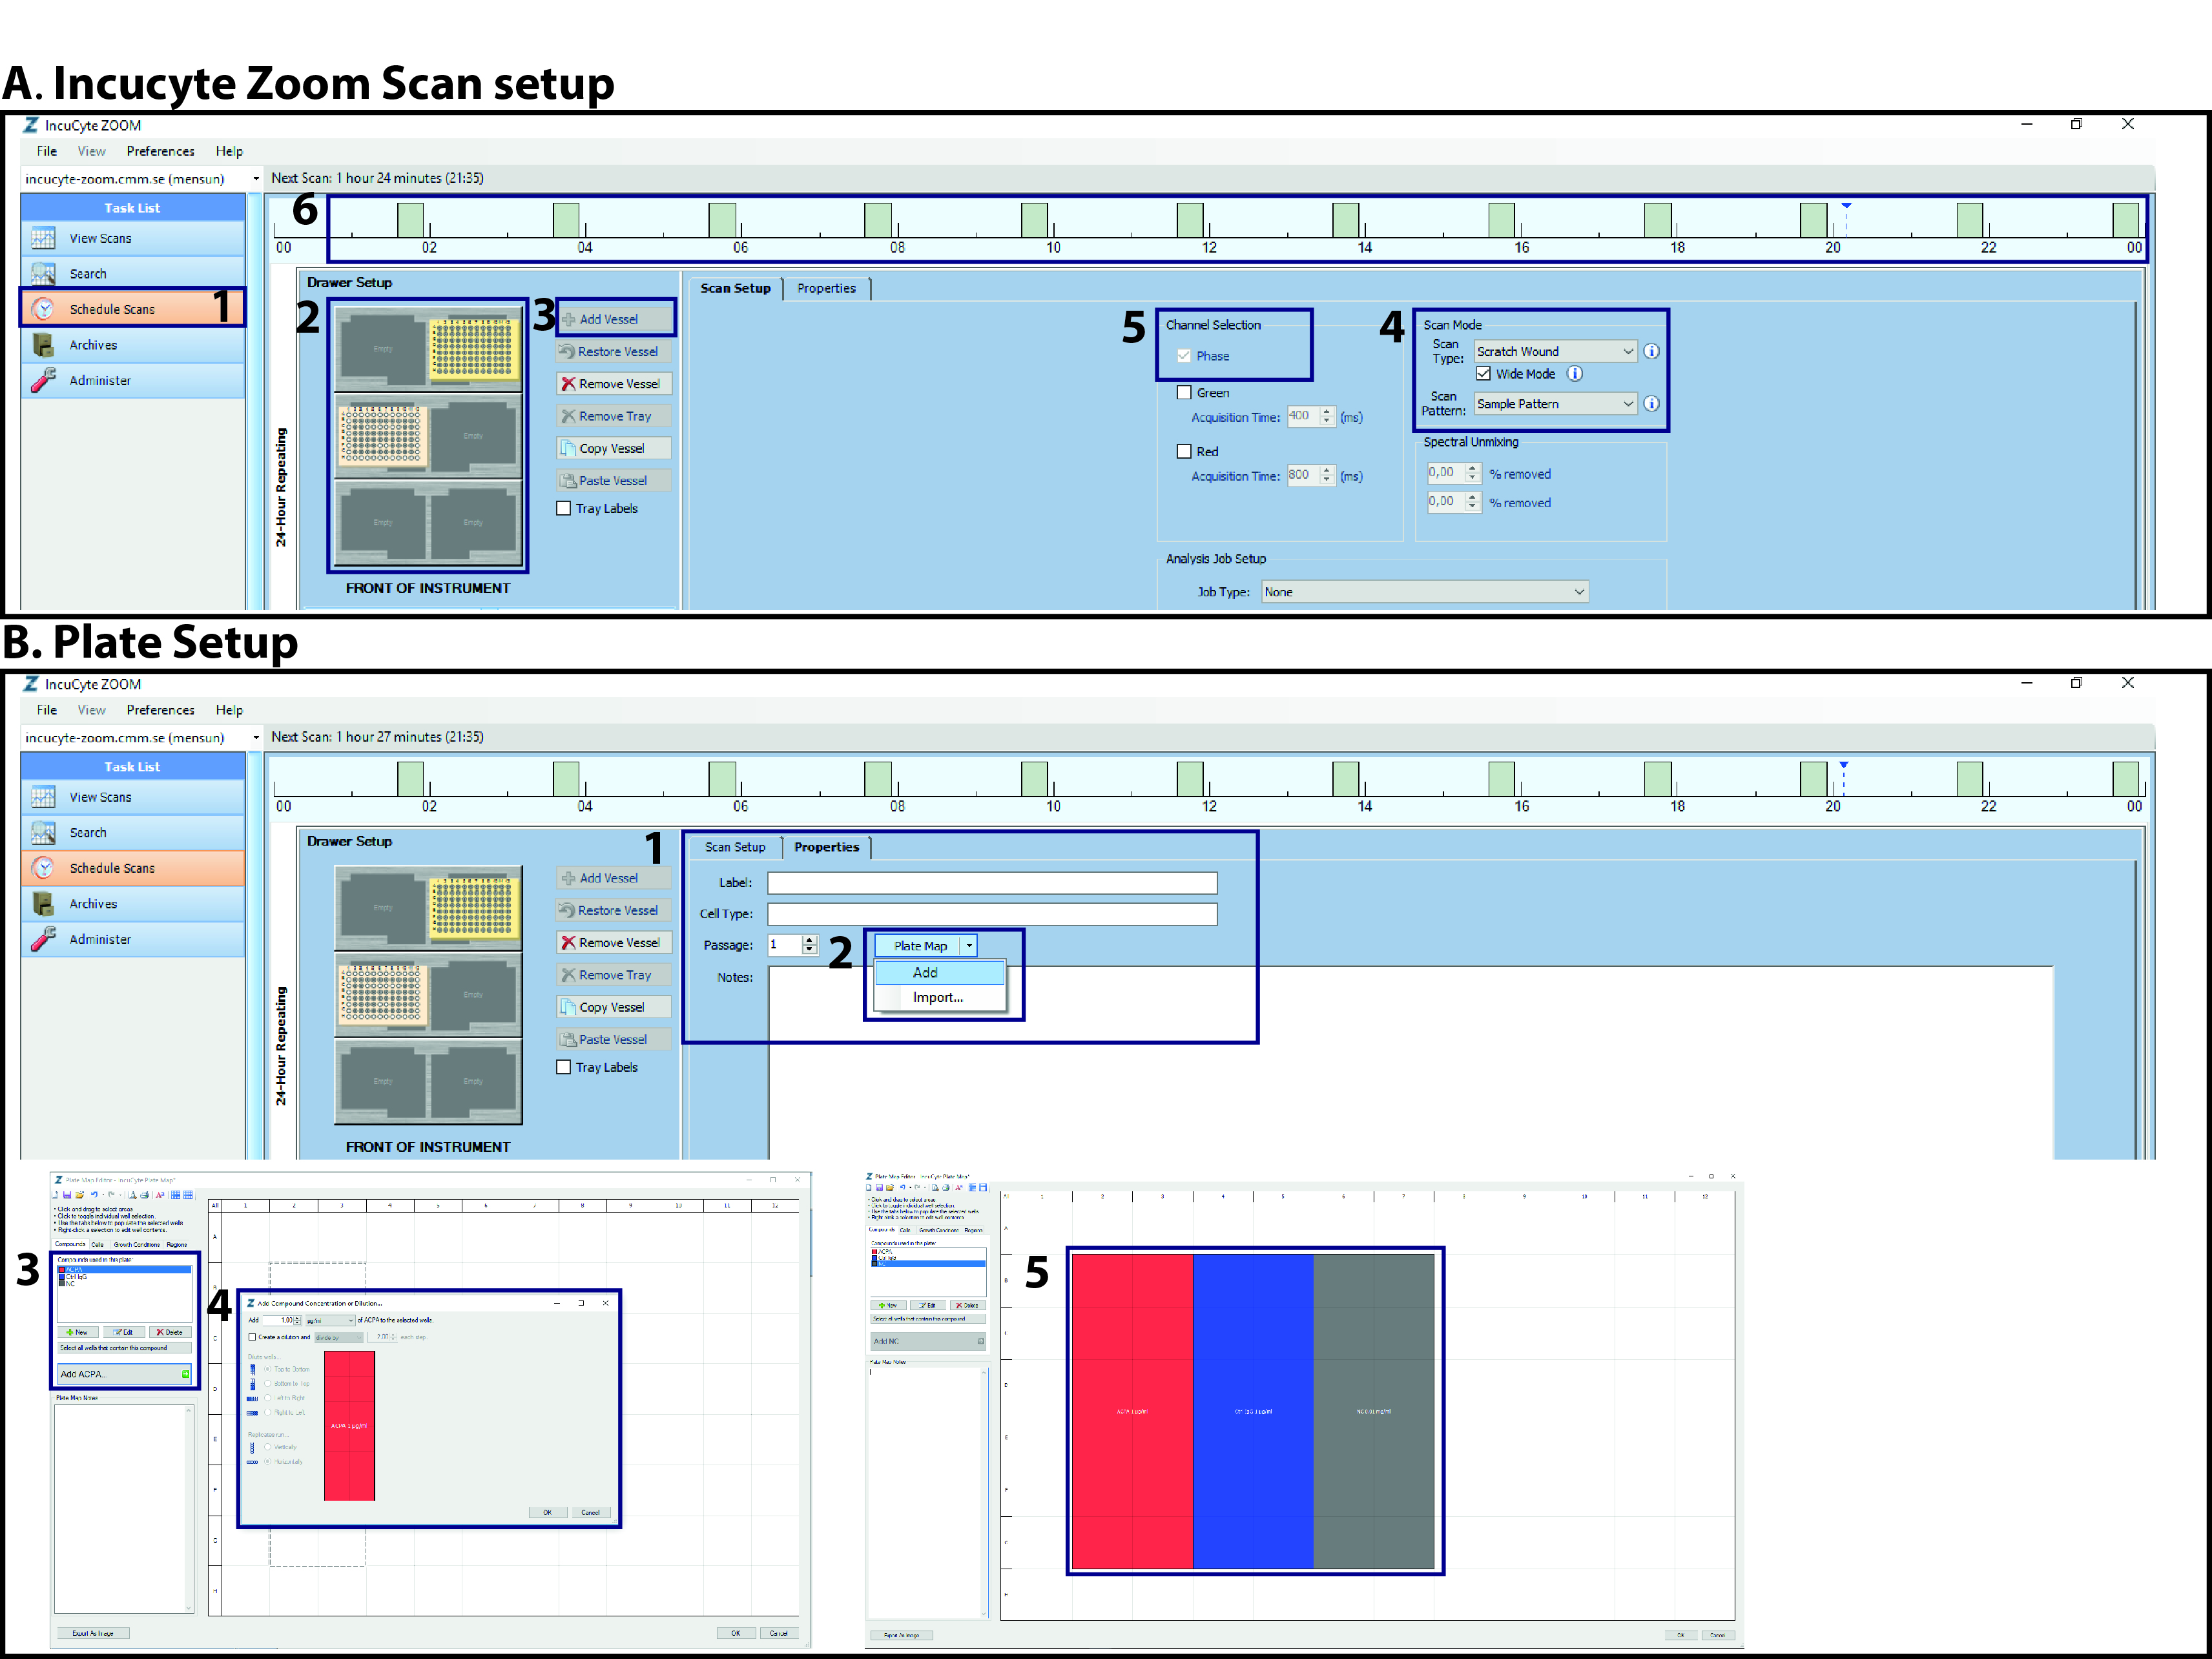The image size is (2212, 1659).
Task: Open View Scans in panel B task list
Action: [x=132, y=797]
